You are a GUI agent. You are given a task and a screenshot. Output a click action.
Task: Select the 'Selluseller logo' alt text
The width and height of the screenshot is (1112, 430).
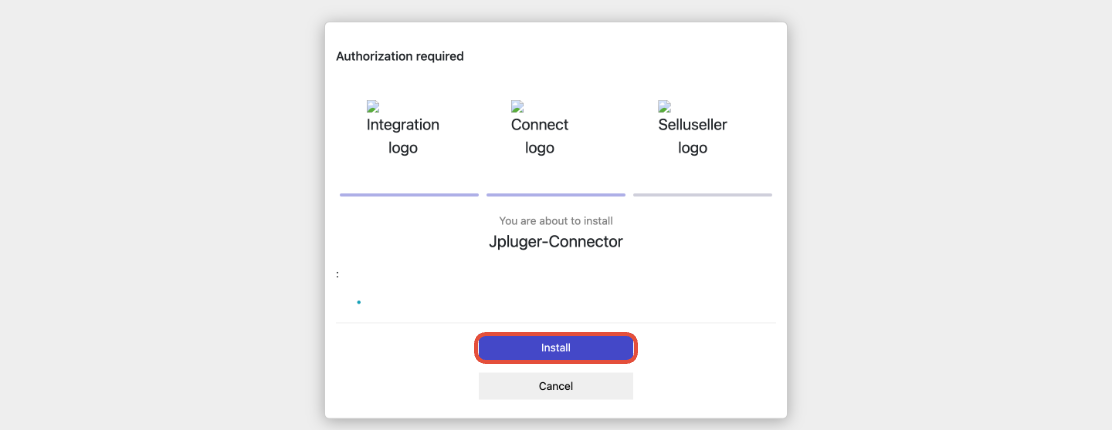(693, 136)
